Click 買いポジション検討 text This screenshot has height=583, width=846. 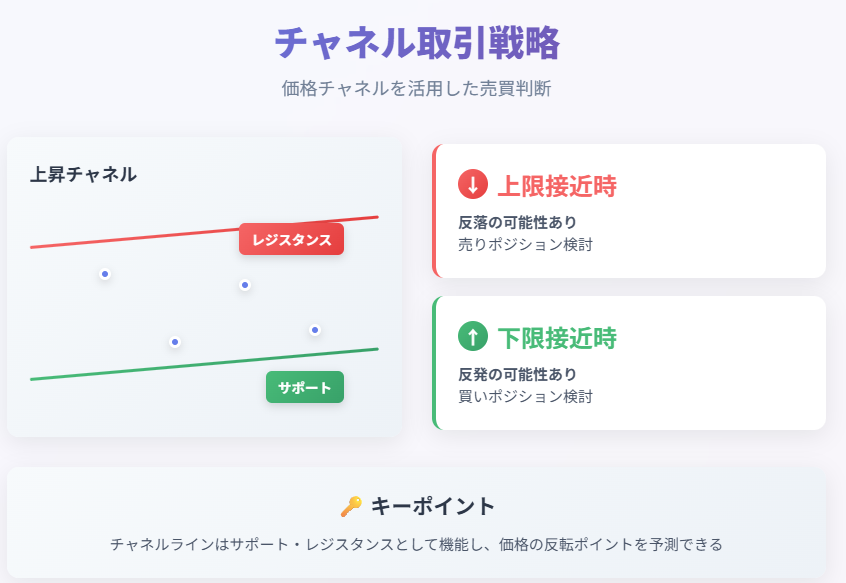[525, 396]
